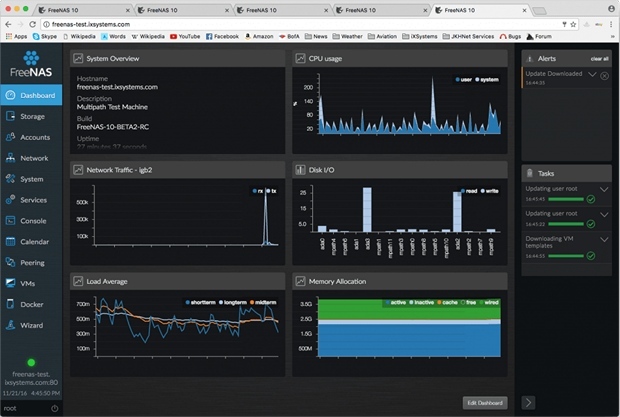Click the green connection status indicator
Screen dimensions: 620x417
pos(31,362)
